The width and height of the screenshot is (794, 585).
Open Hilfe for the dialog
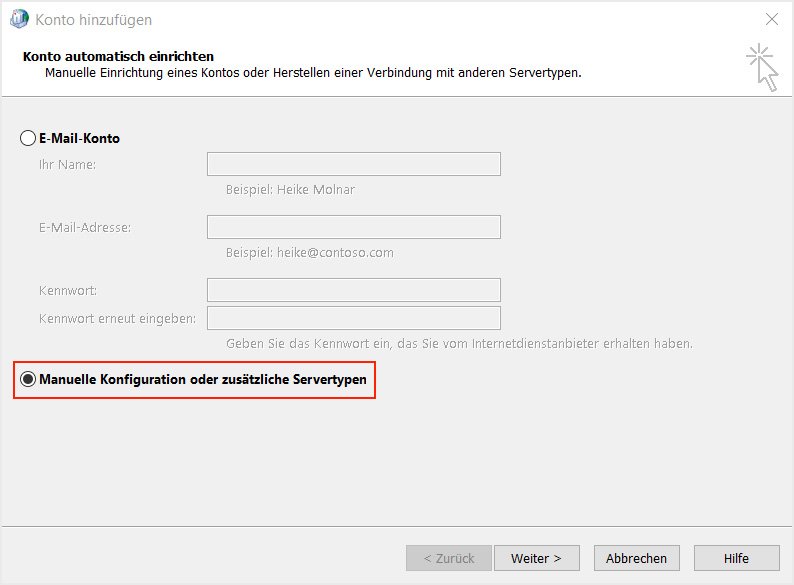pyautogui.click(x=736, y=558)
